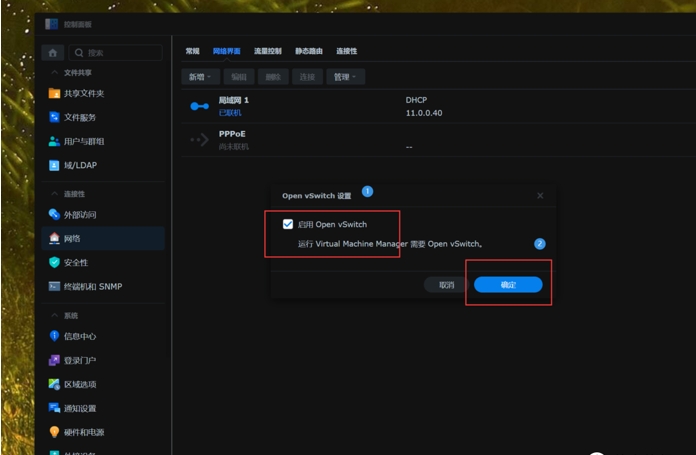696x455 pixels.
Task: Close the Open vSwitch 设置 dialog
Action: click(x=540, y=196)
